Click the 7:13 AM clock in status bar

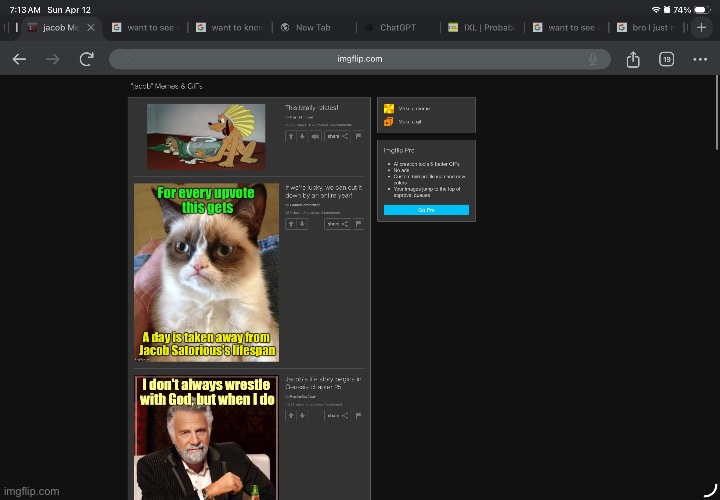25,10
